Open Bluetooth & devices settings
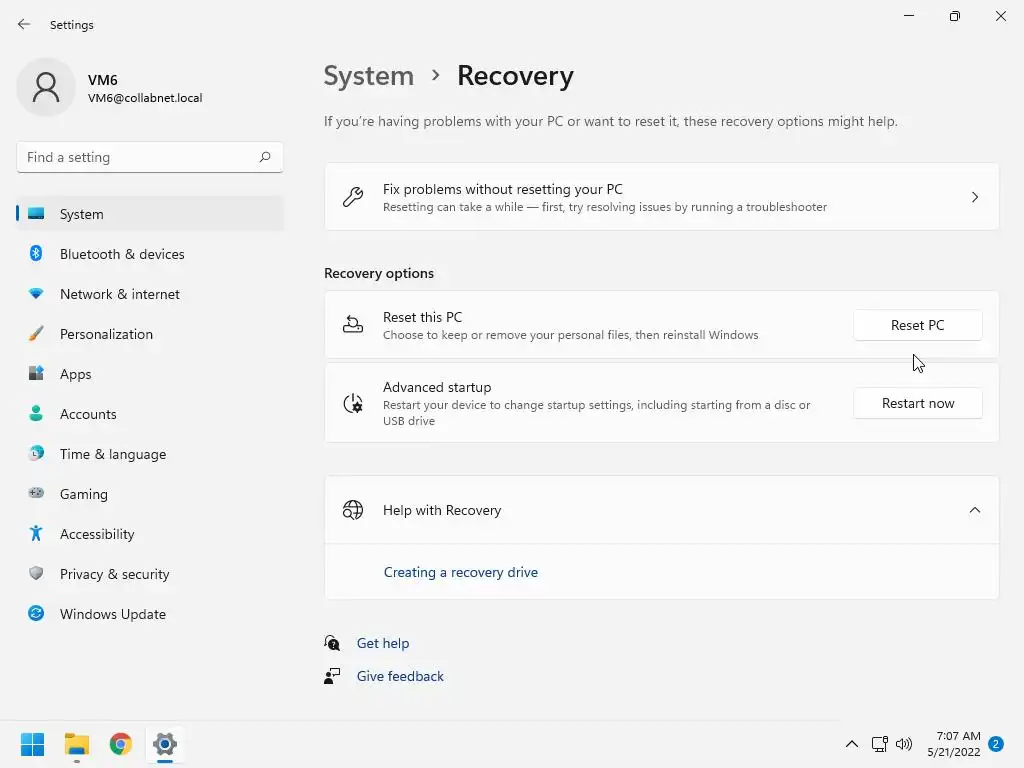Viewport: 1024px width, 768px height. click(122, 254)
